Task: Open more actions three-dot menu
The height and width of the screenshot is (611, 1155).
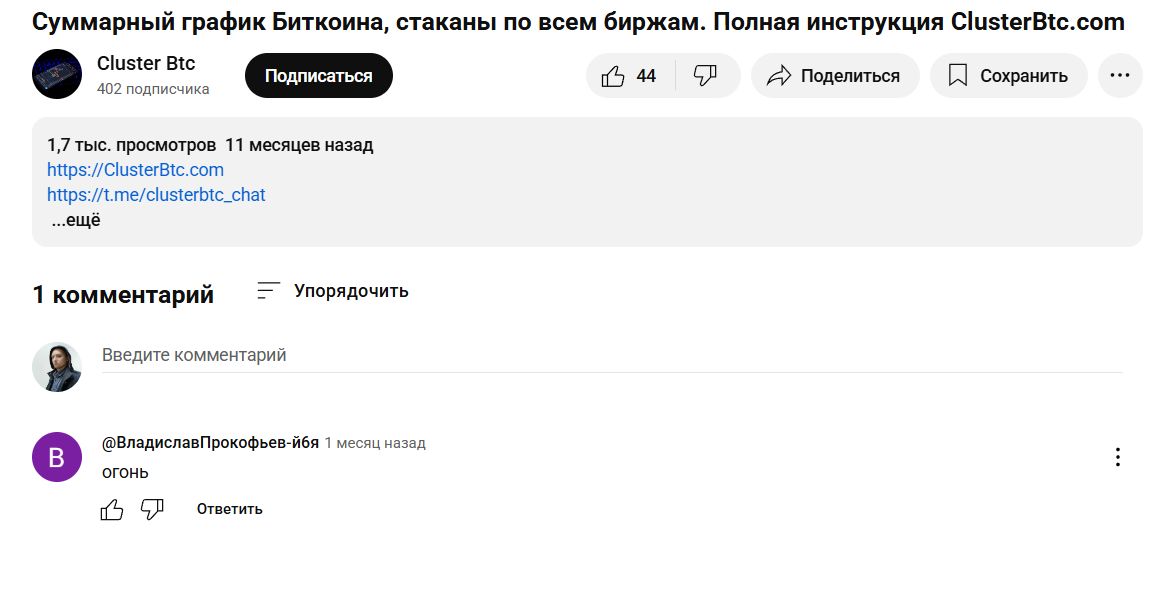Action: point(1120,76)
